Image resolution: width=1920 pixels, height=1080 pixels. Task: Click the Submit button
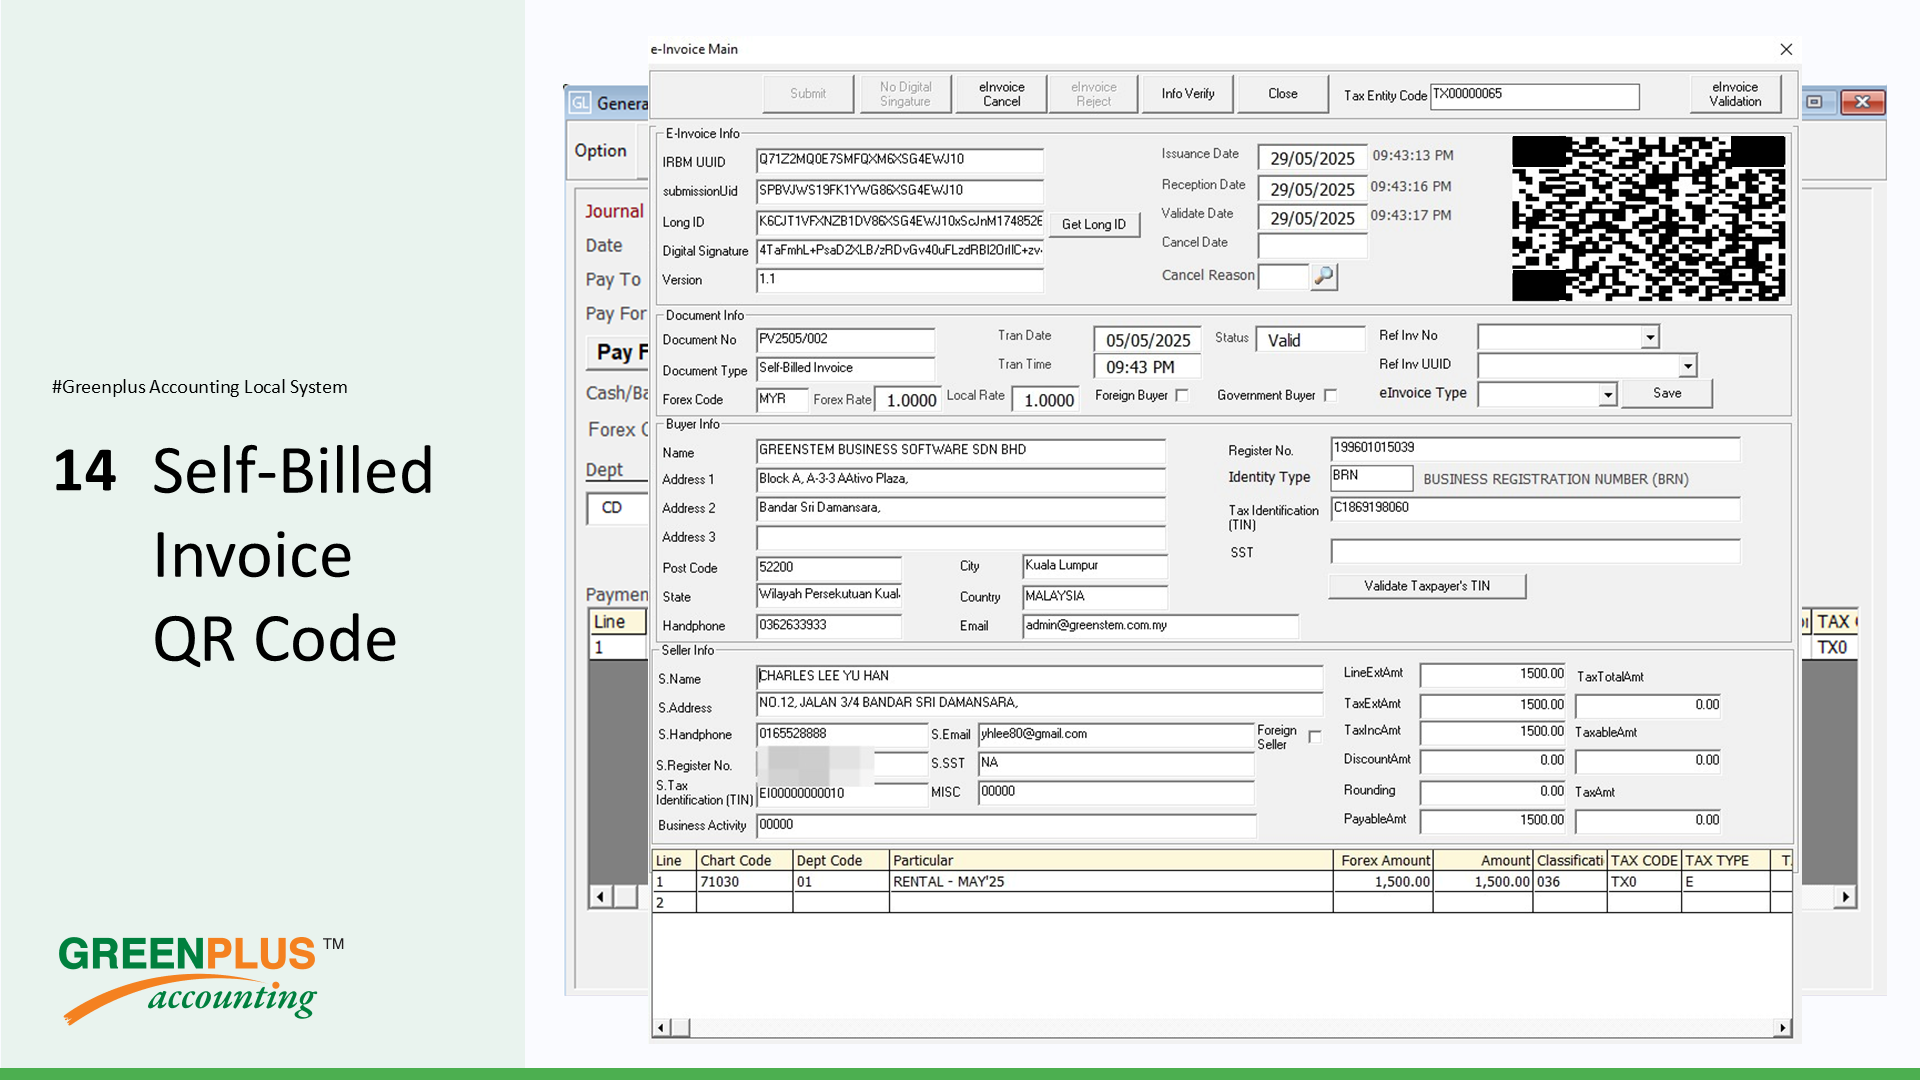click(x=808, y=94)
